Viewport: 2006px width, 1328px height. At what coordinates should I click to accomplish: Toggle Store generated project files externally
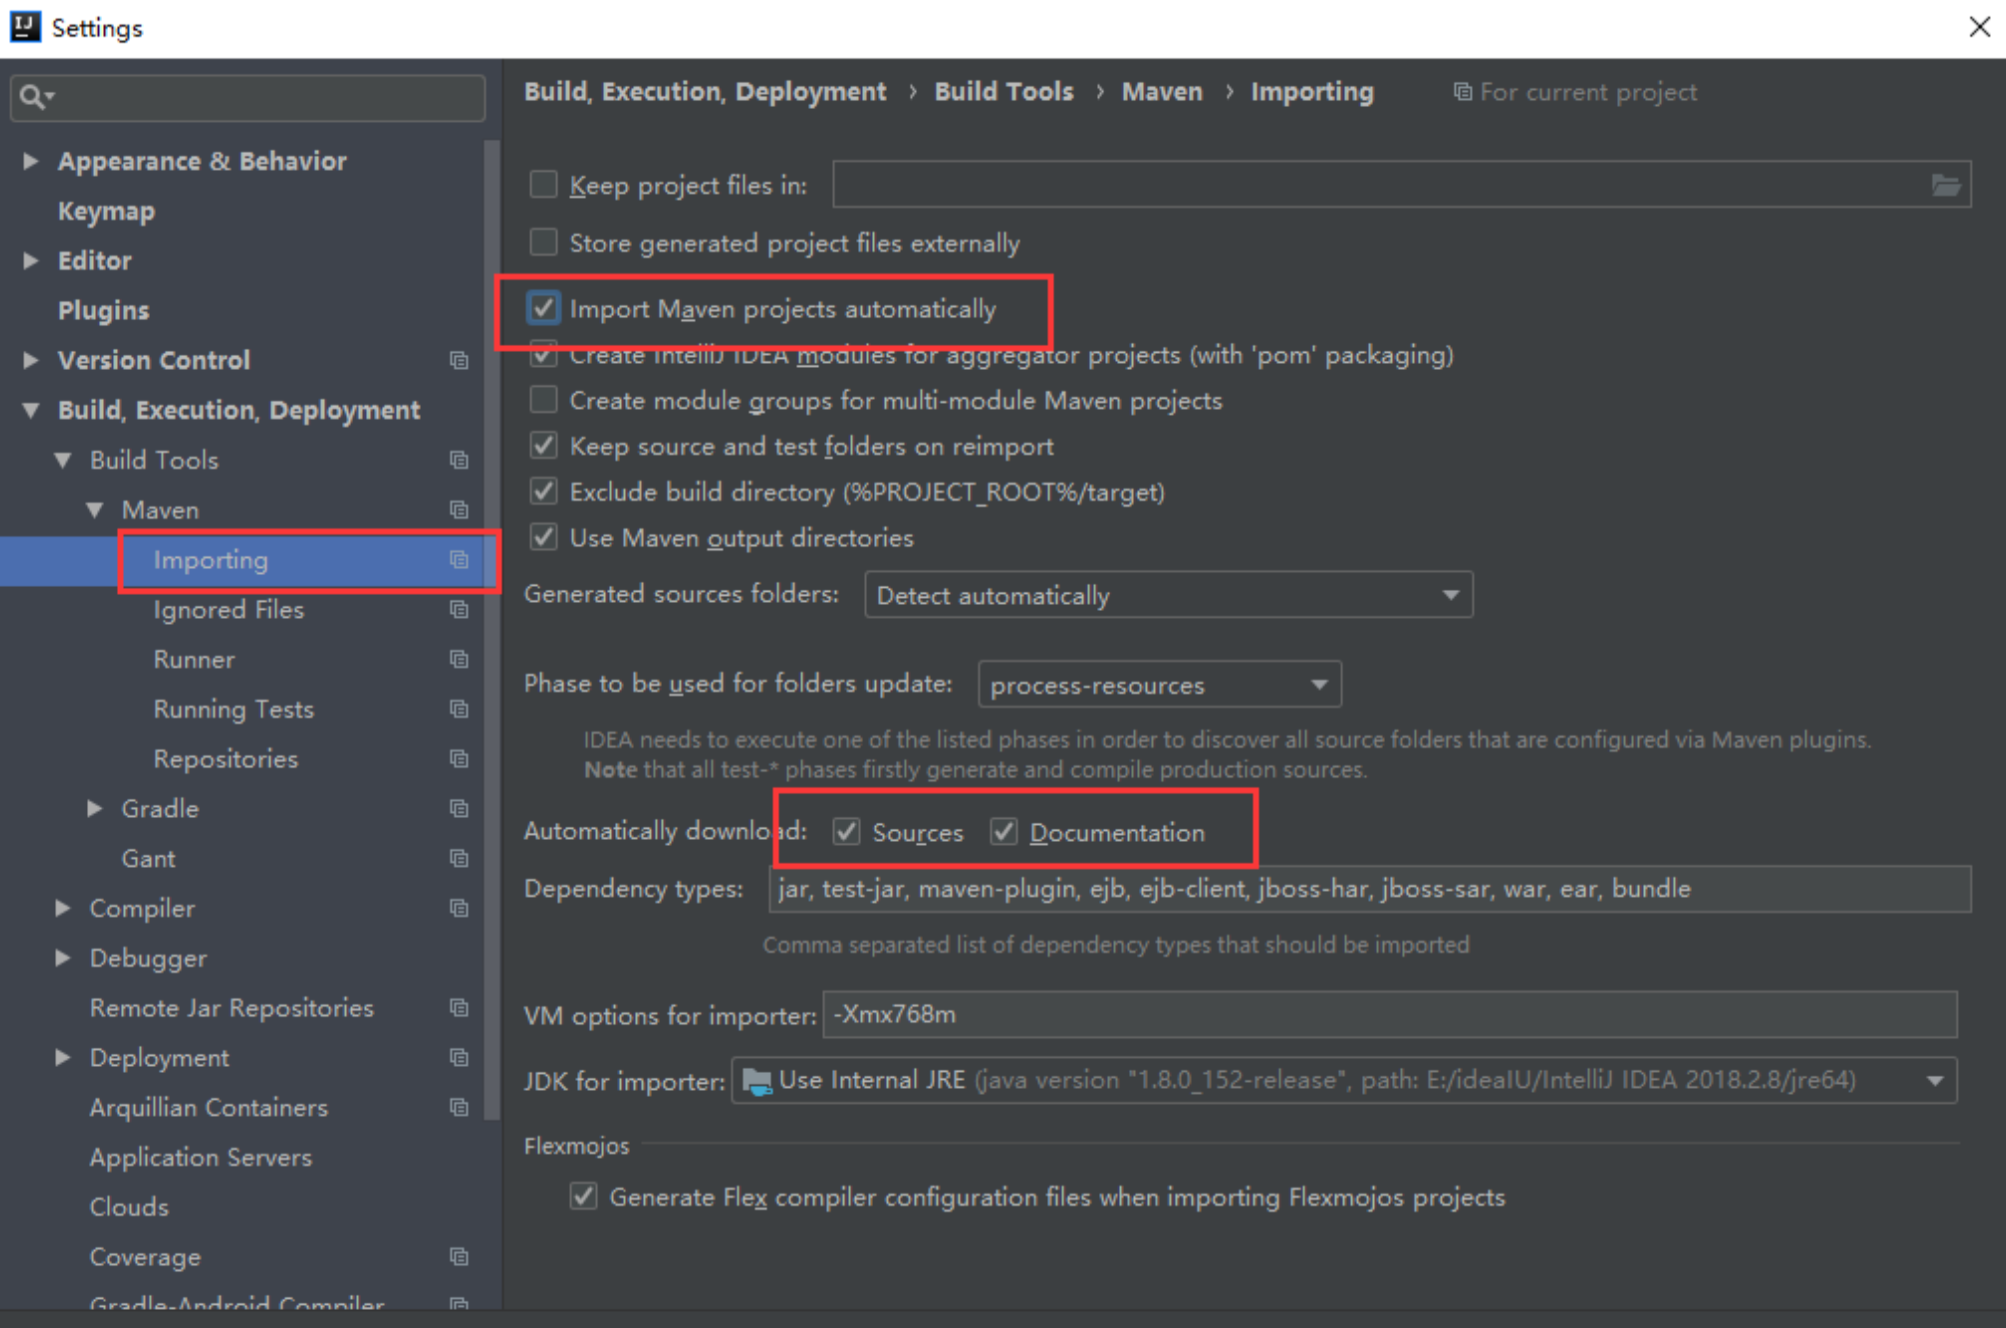(543, 242)
